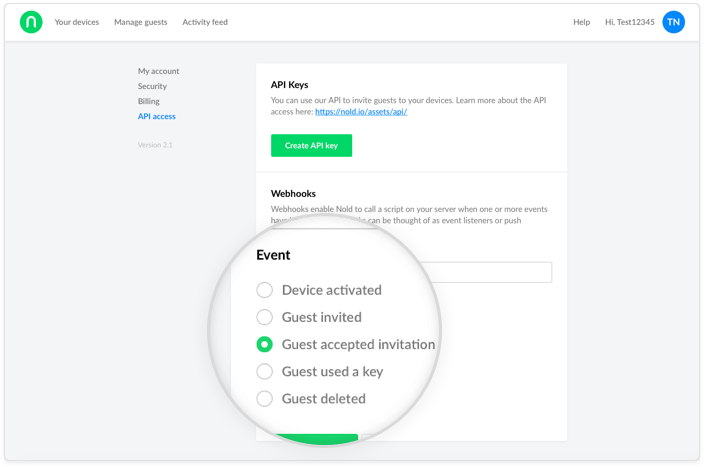Select the Guest accepted invitation radio button
704x467 pixels.
[264, 344]
